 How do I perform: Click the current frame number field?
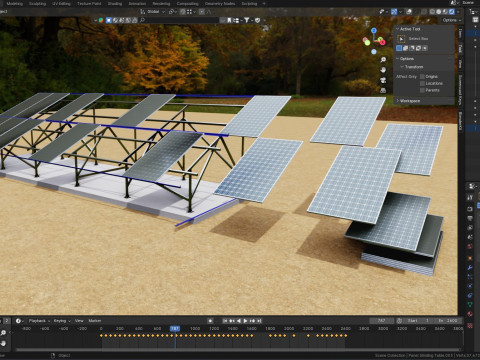click(x=381, y=321)
